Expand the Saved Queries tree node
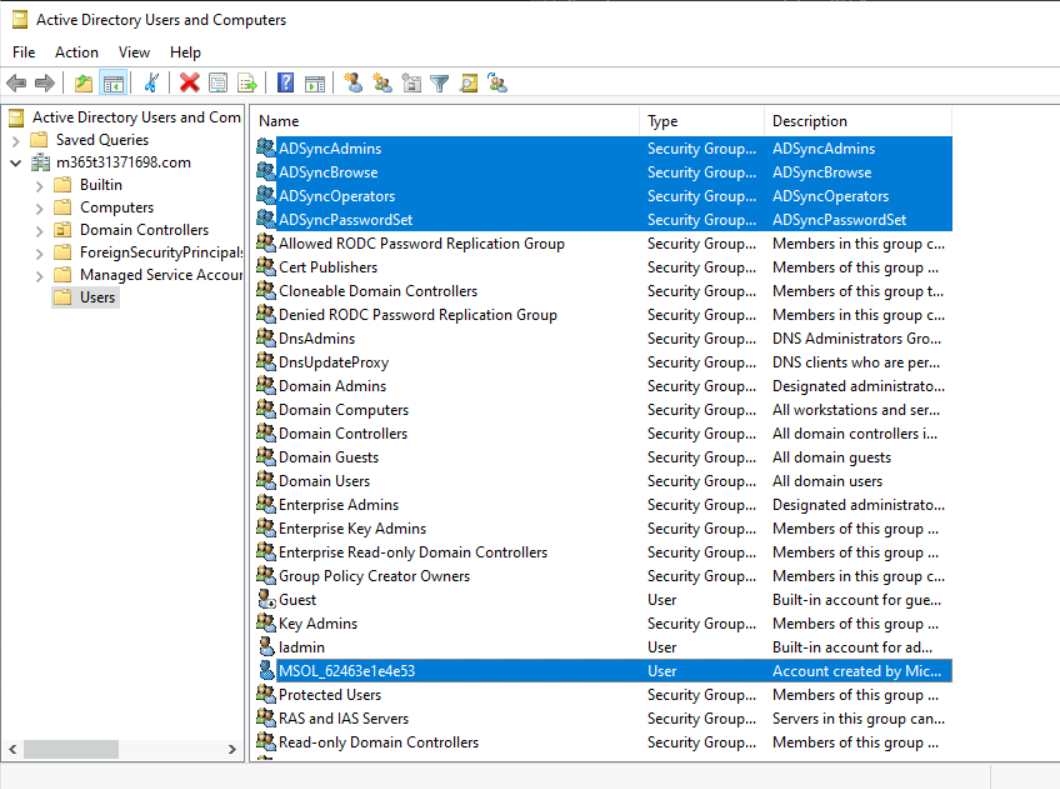Viewport: 1060px width, 789px height. (x=16, y=140)
